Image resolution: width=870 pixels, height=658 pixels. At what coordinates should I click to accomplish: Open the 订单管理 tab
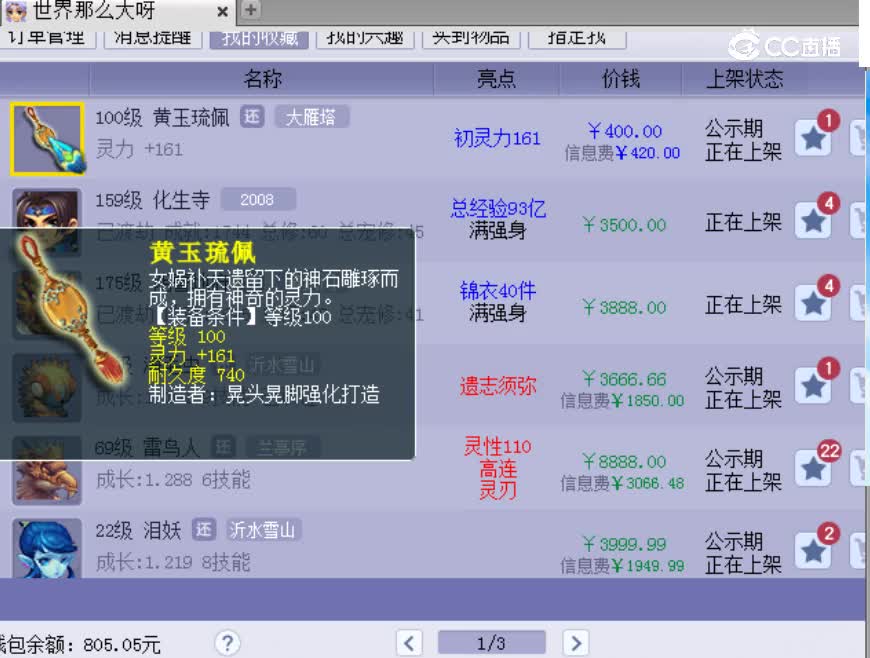tap(47, 39)
